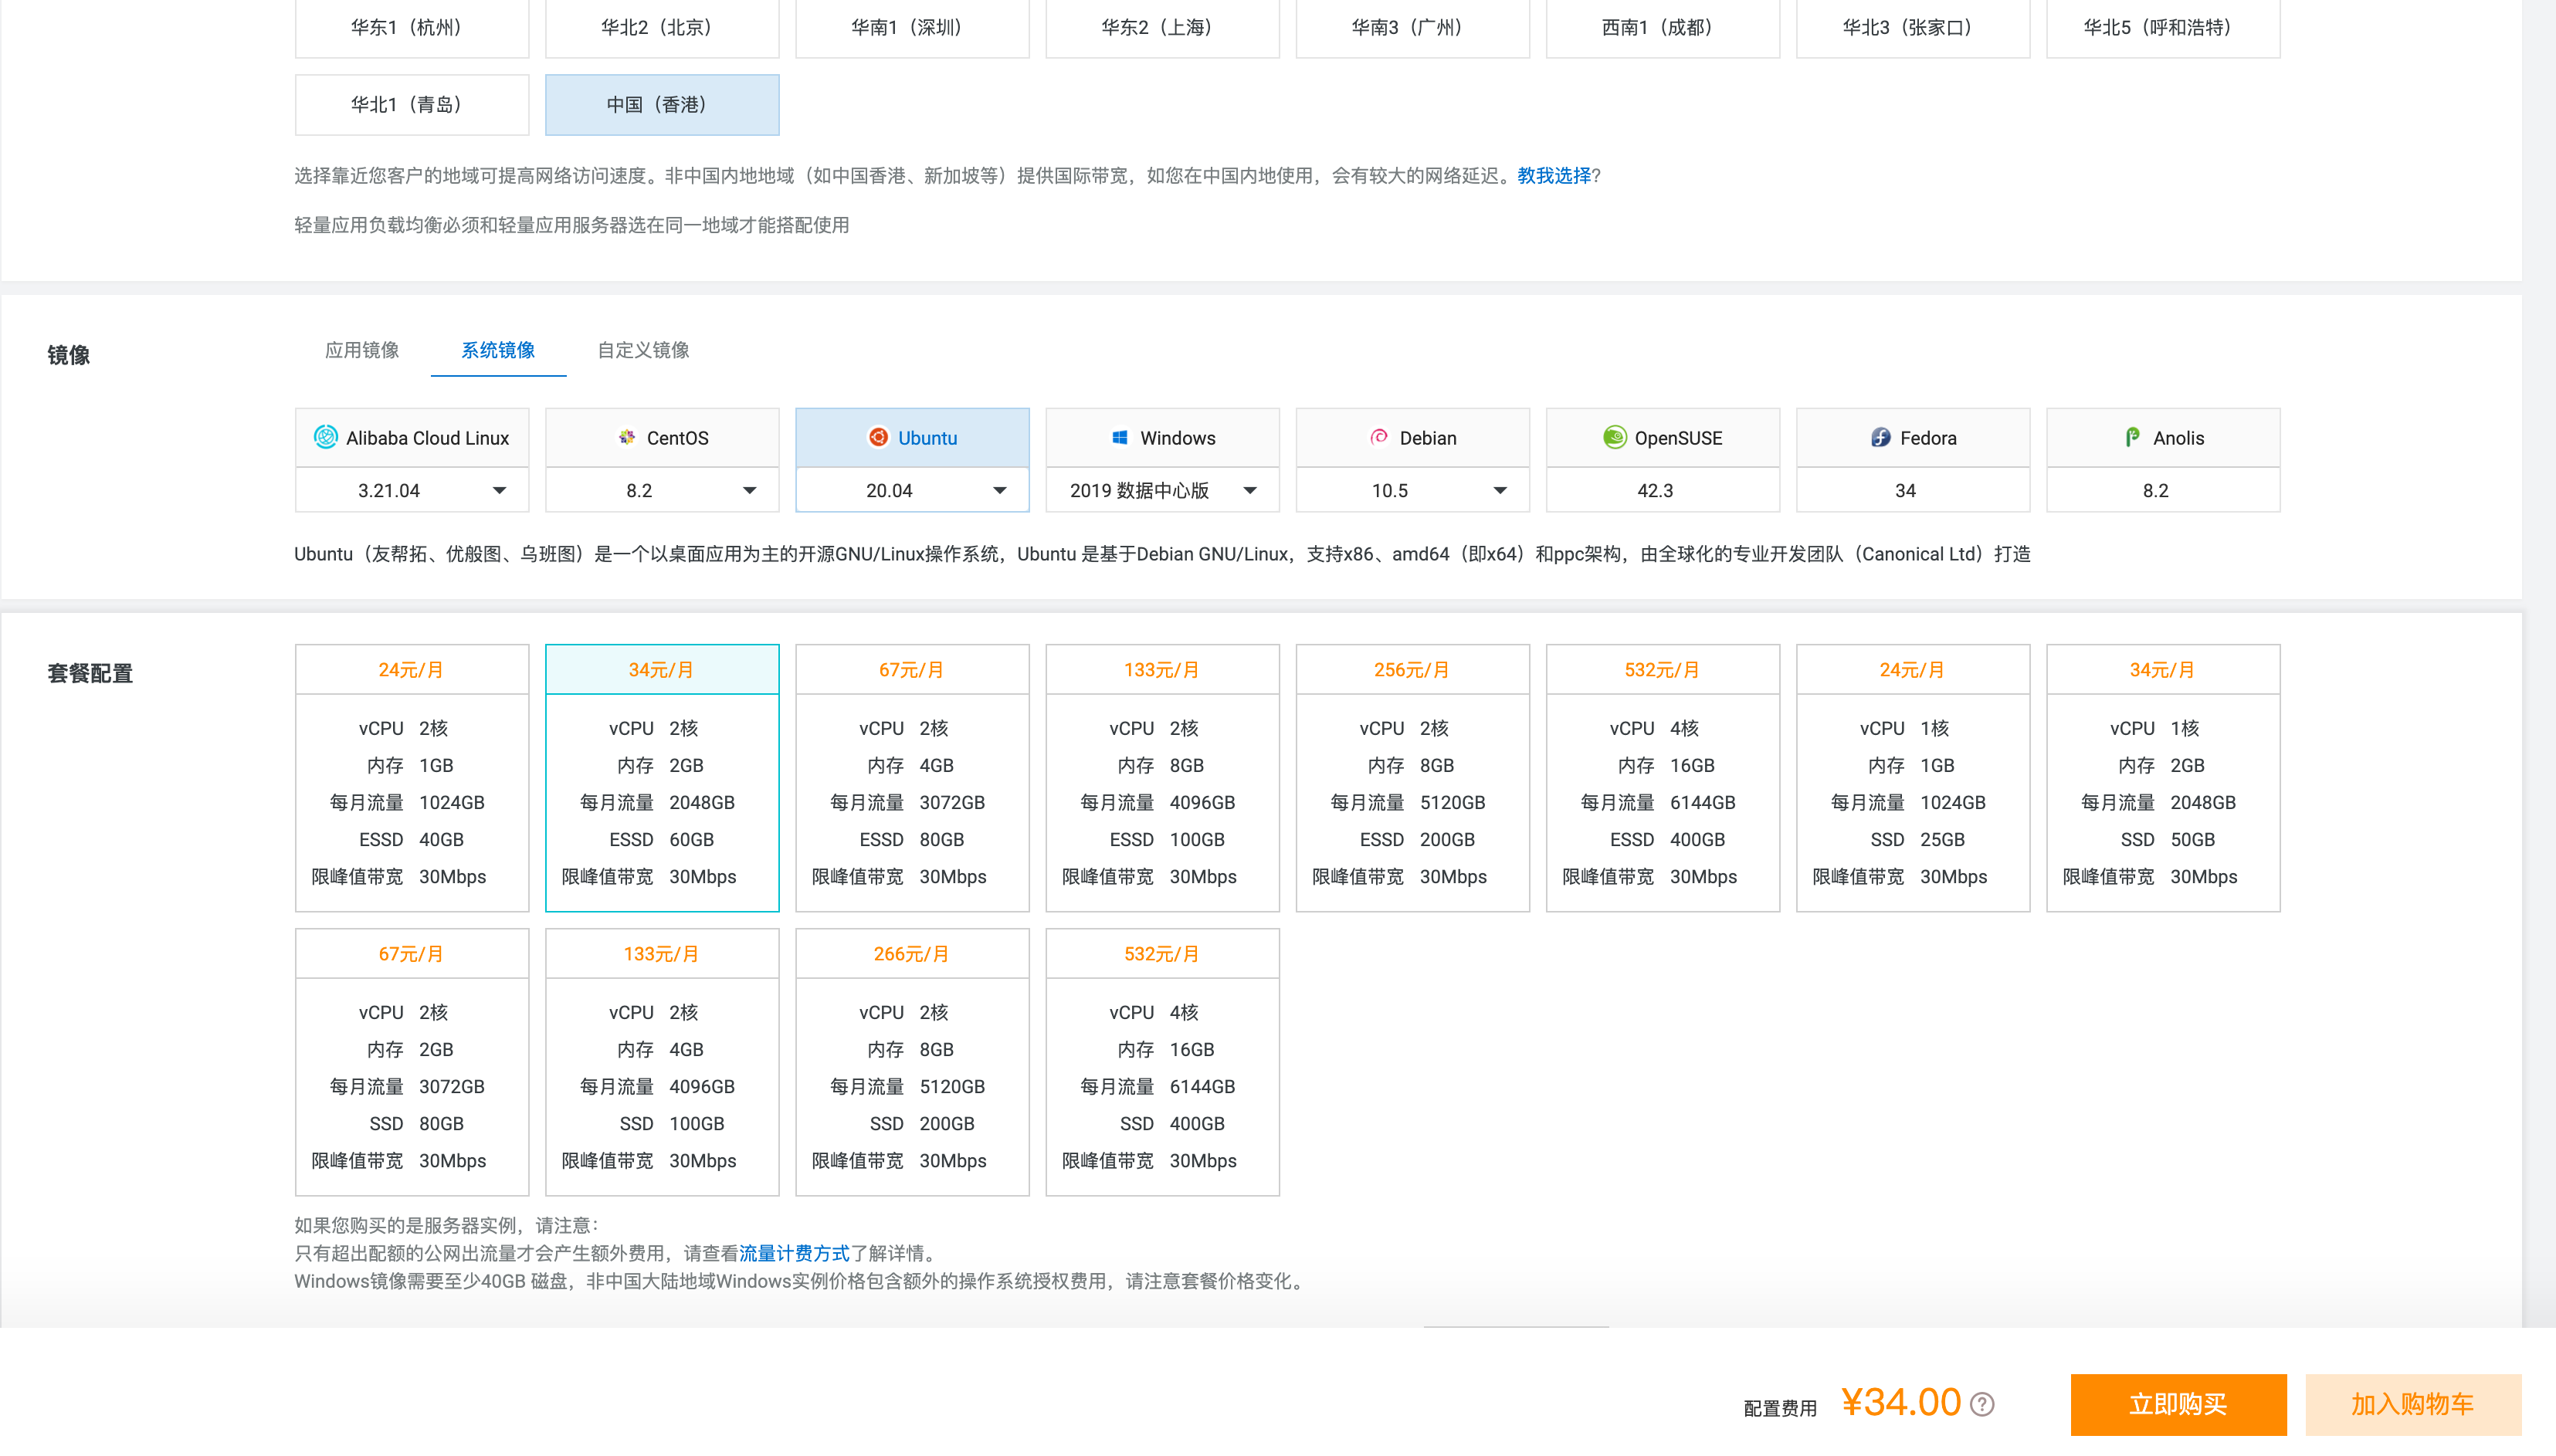Click the price help question mark icon
The height and width of the screenshot is (1456, 2556).
pos(1982,1404)
